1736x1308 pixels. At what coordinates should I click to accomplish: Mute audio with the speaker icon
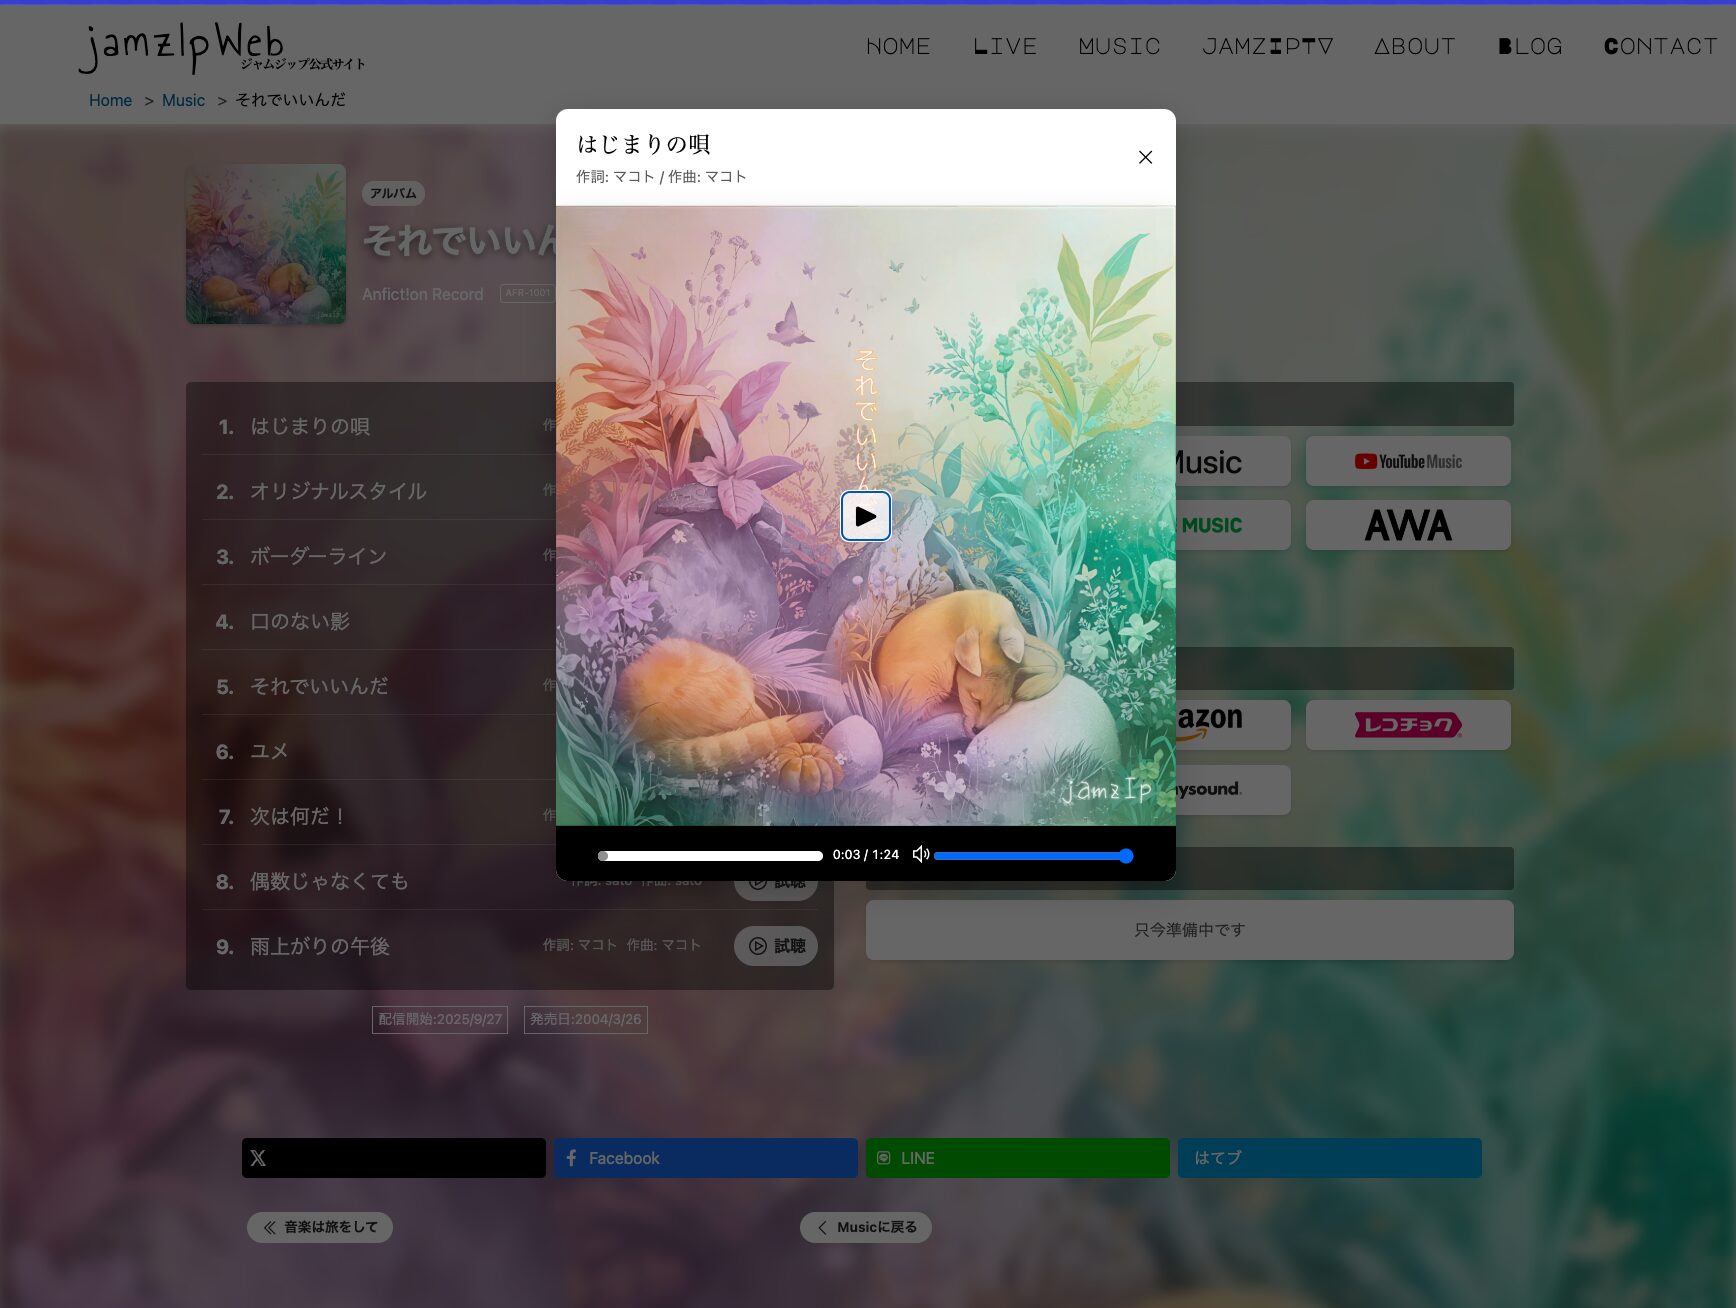click(x=920, y=855)
